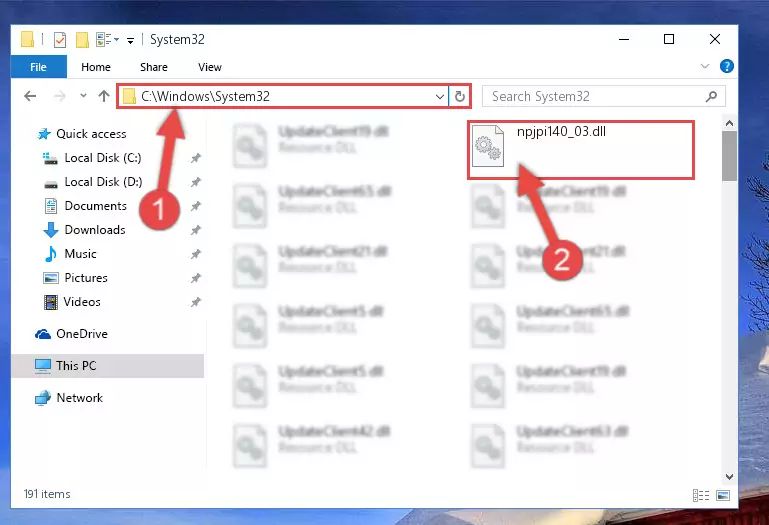Viewport: 769px width, 525px height.
Task: Open the File menu tab
Action: (x=38, y=67)
